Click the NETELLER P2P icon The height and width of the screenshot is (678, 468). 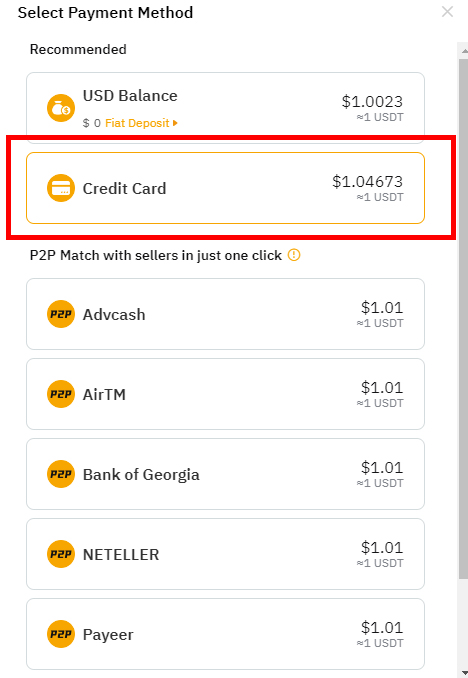pos(61,554)
